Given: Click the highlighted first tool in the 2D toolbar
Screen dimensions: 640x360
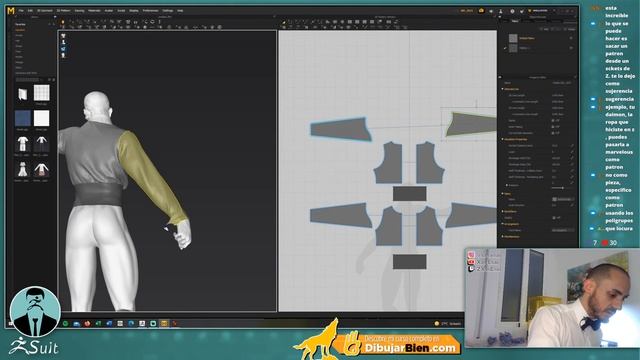Looking at the screenshot, I should click(284, 22).
